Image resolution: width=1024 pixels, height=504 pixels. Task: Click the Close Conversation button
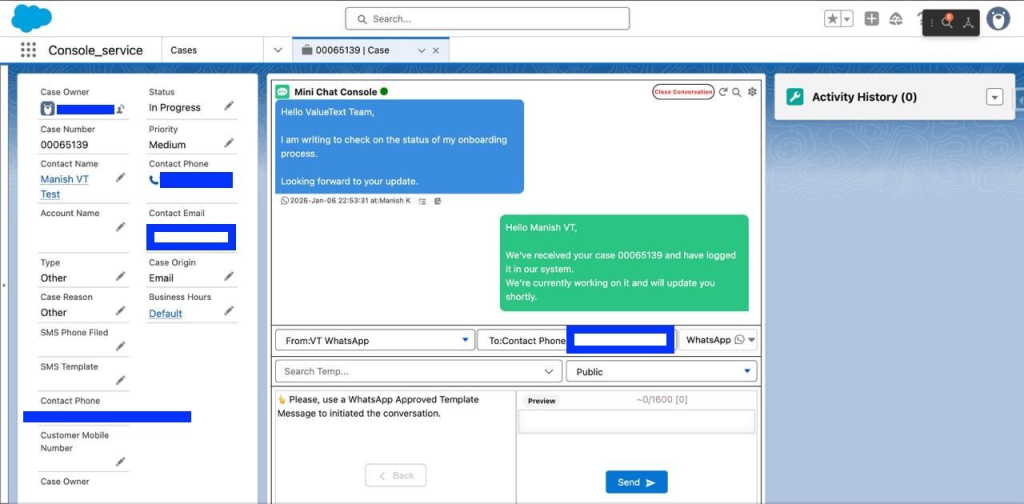pos(683,92)
